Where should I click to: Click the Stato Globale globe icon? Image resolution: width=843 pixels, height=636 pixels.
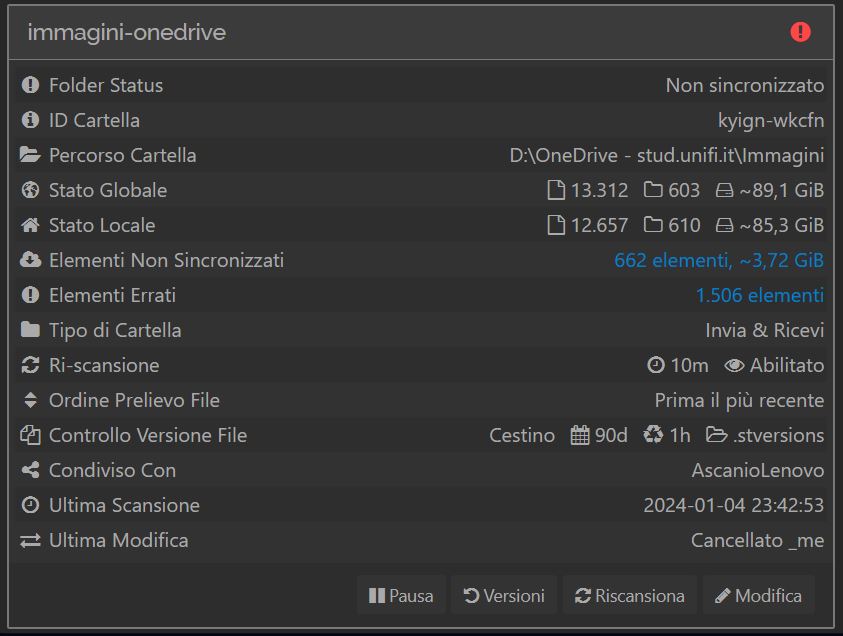30,190
